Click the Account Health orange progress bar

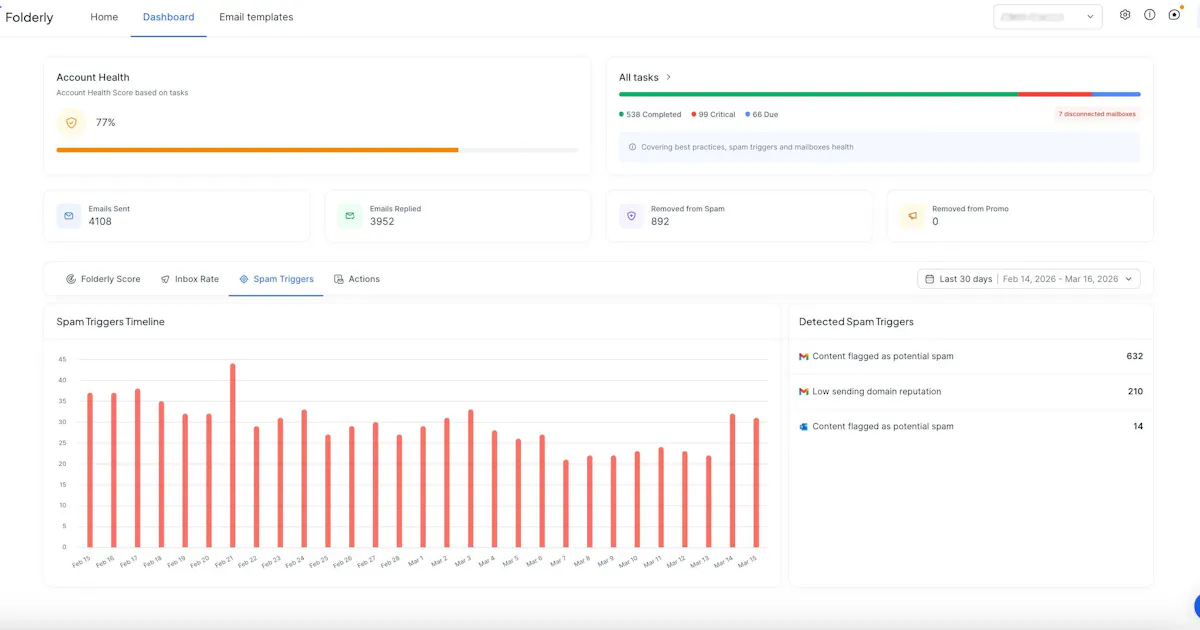coord(257,150)
